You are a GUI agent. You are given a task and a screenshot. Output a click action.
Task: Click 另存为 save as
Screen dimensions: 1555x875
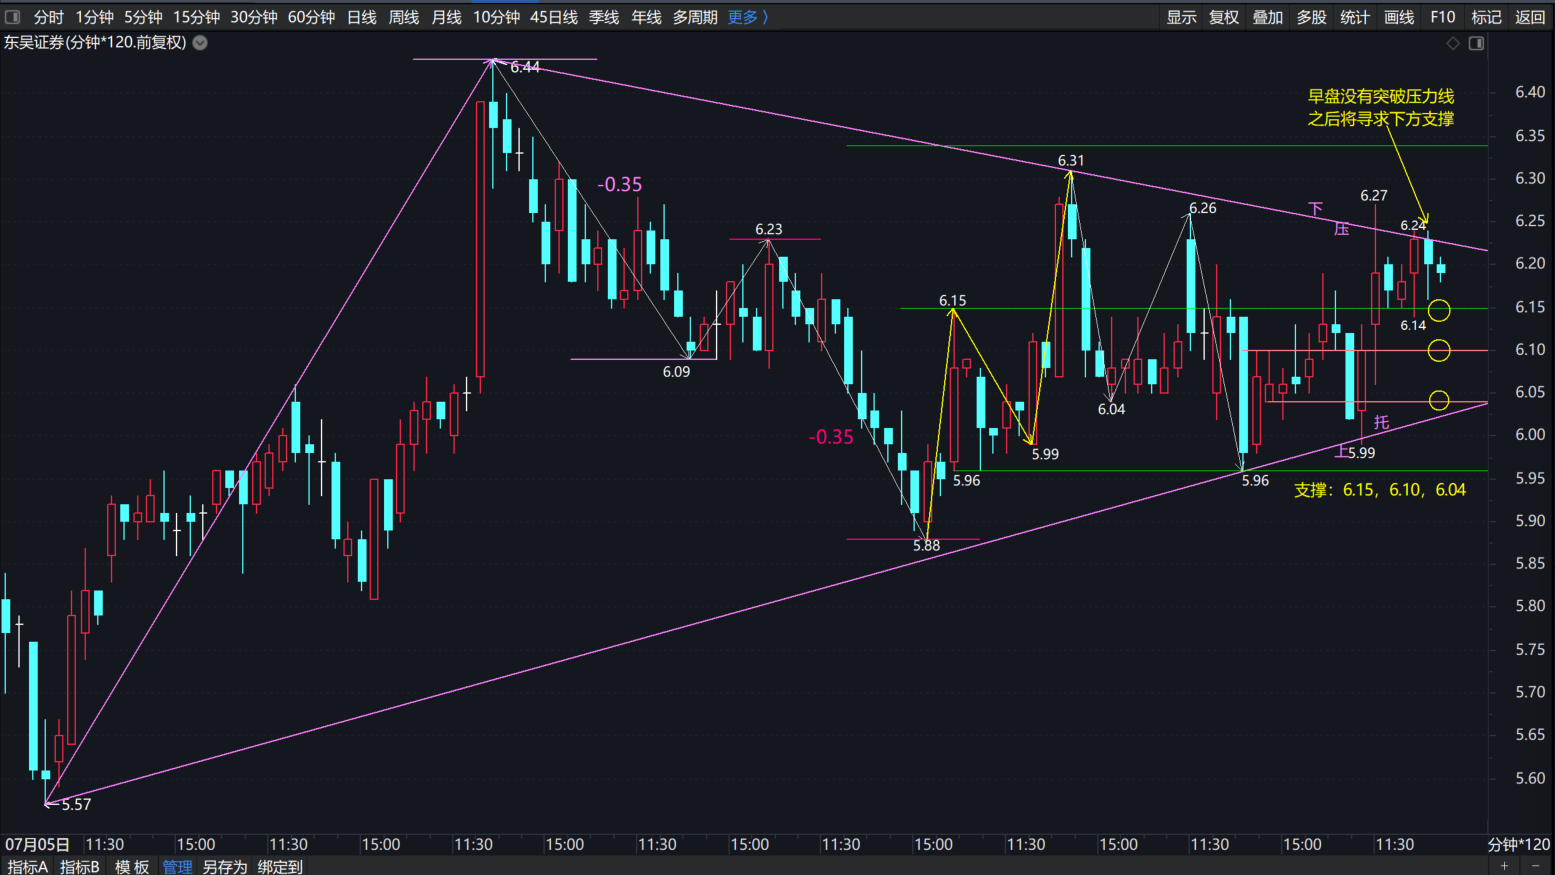224,866
